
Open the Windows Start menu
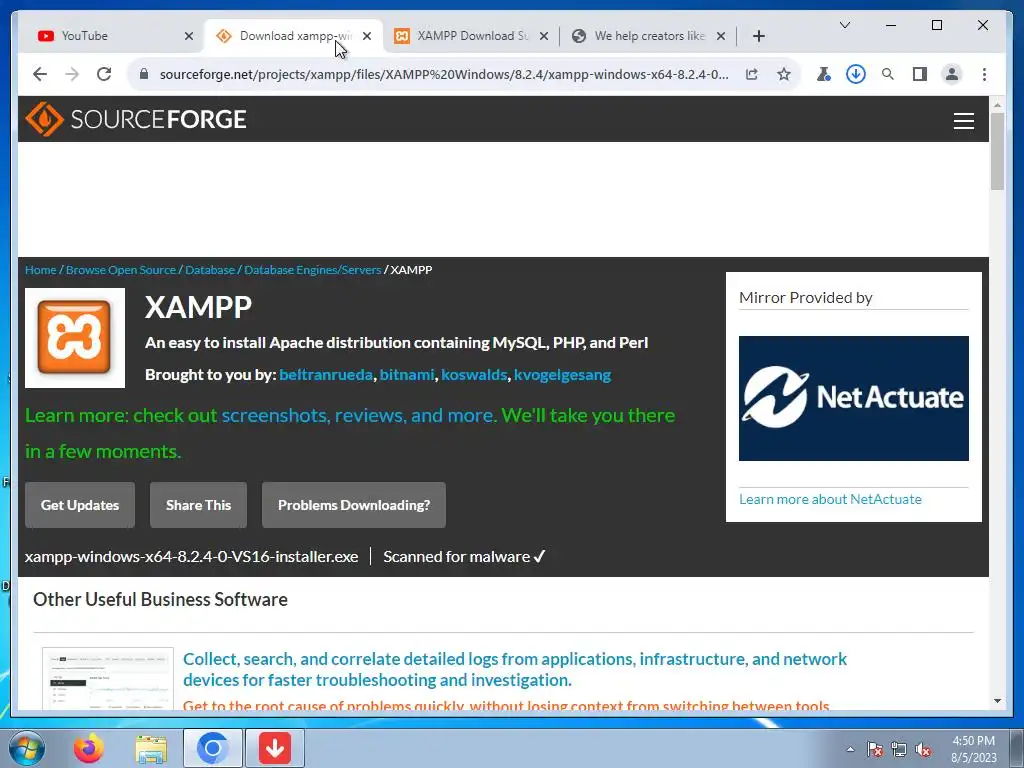(26, 748)
